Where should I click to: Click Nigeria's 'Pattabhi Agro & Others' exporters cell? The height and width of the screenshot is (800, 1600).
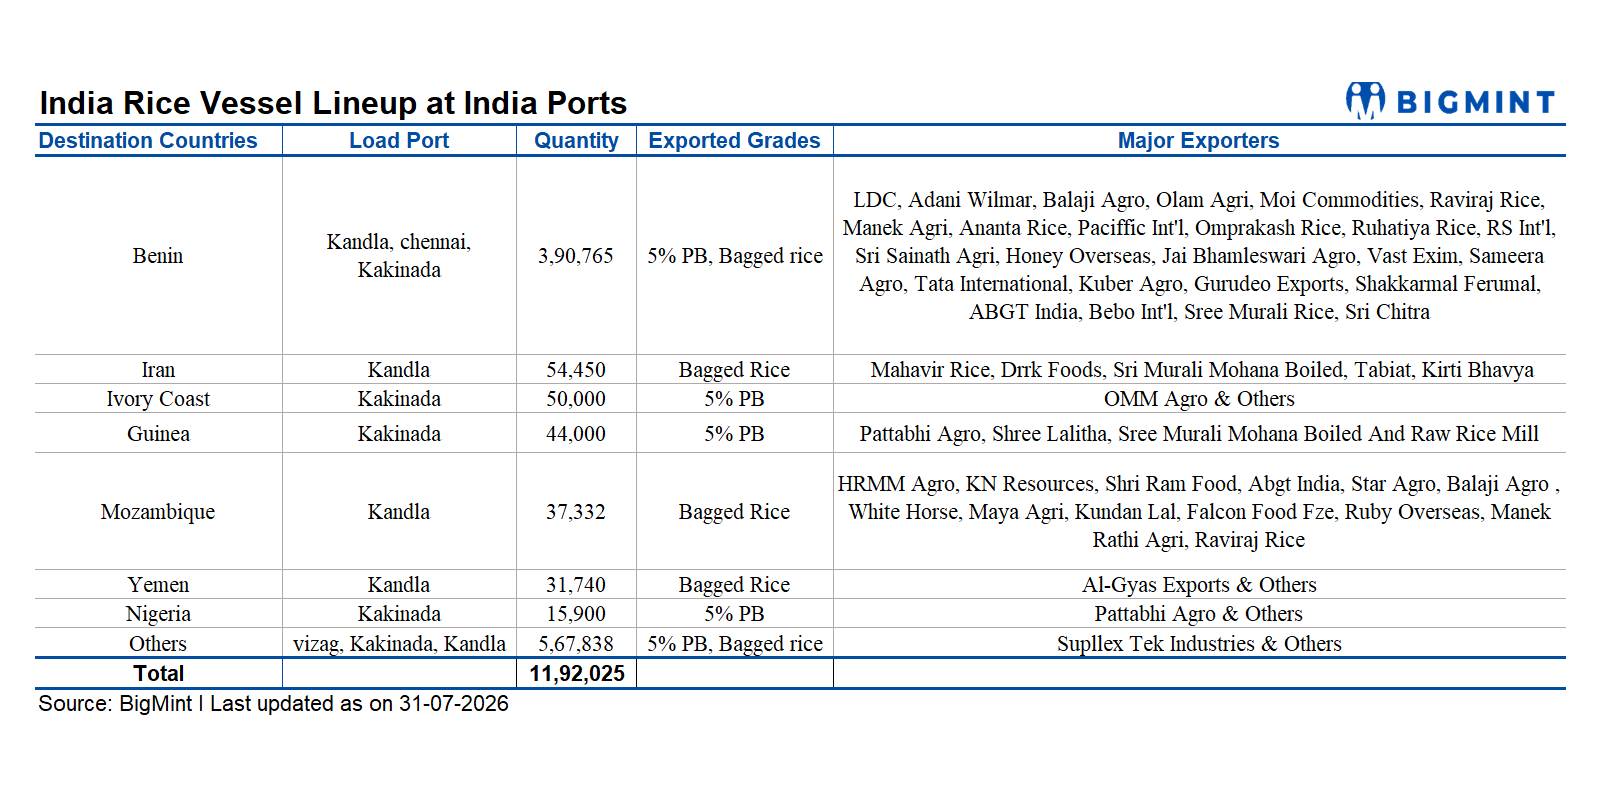click(1199, 614)
